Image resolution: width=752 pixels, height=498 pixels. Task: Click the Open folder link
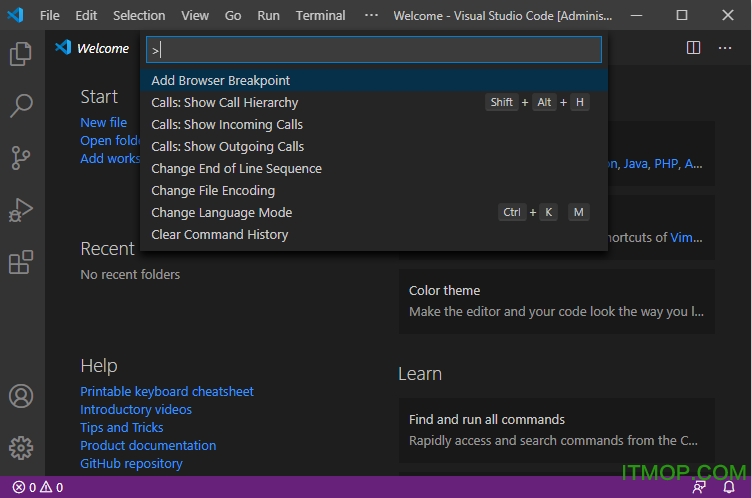(110, 141)
